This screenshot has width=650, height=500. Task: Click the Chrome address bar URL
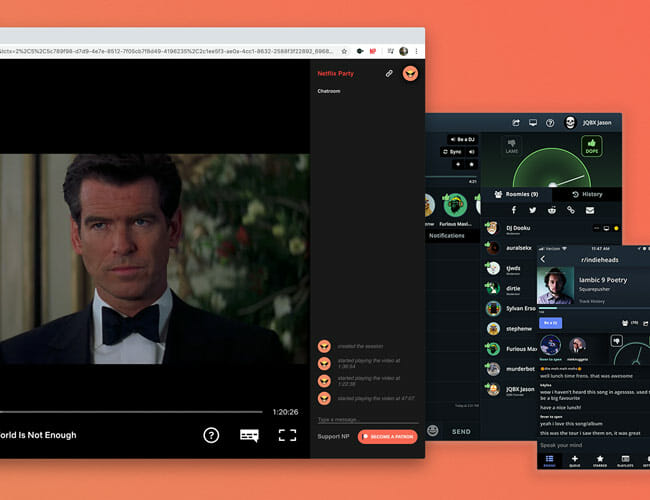click(x=167, y=51)
